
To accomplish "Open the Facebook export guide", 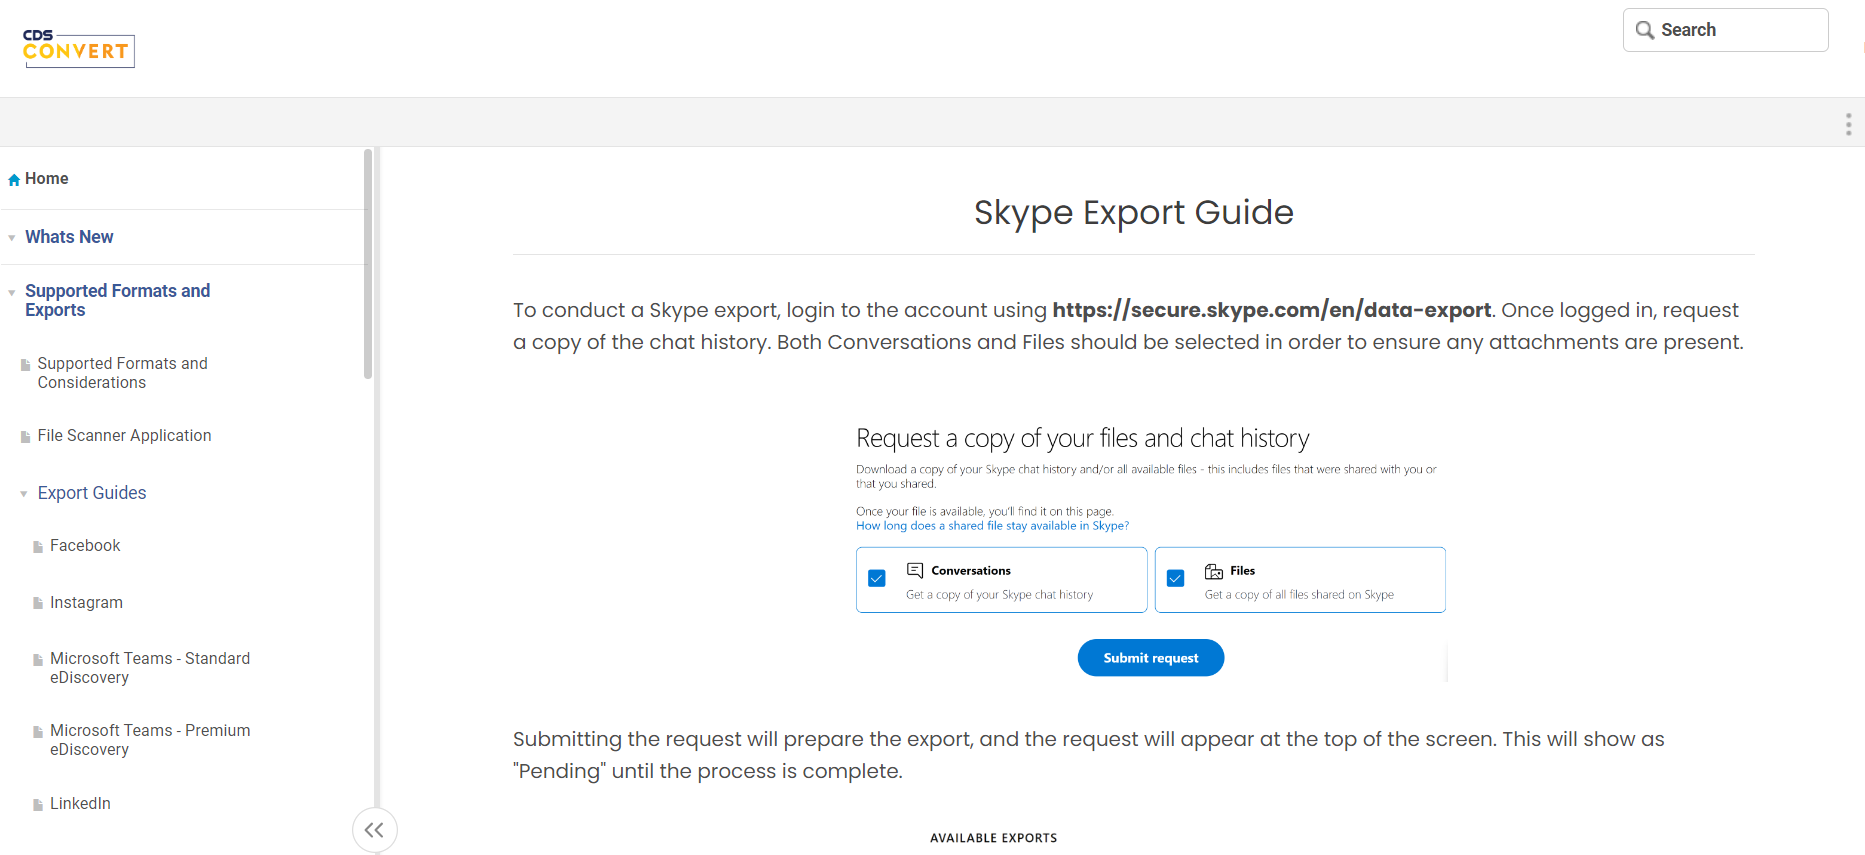I will [85, 546].
